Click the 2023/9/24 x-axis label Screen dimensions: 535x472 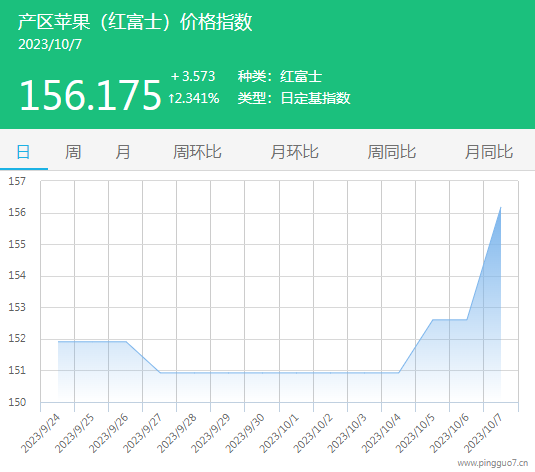tap(41, 433)
